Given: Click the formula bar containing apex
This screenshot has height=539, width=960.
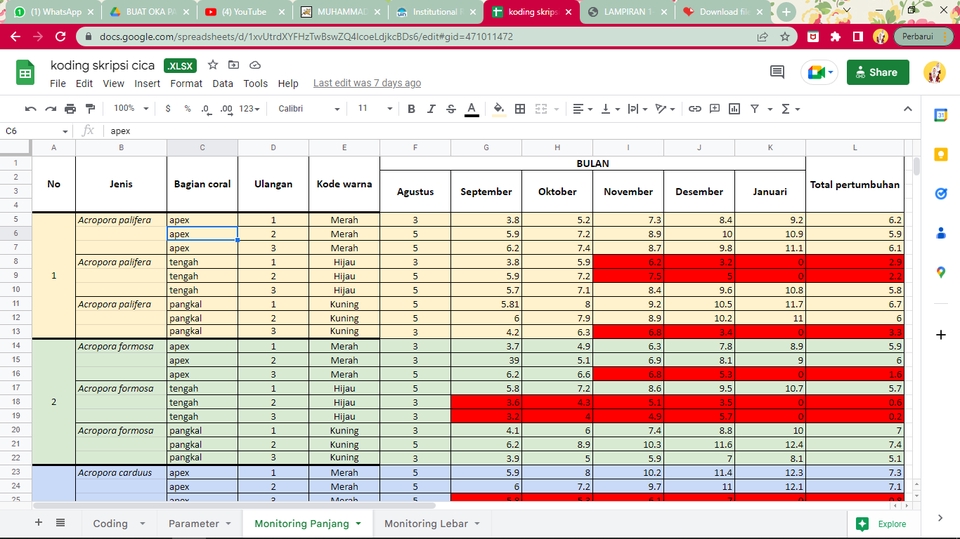Looking at the screenshot, I should pos(511,130).
